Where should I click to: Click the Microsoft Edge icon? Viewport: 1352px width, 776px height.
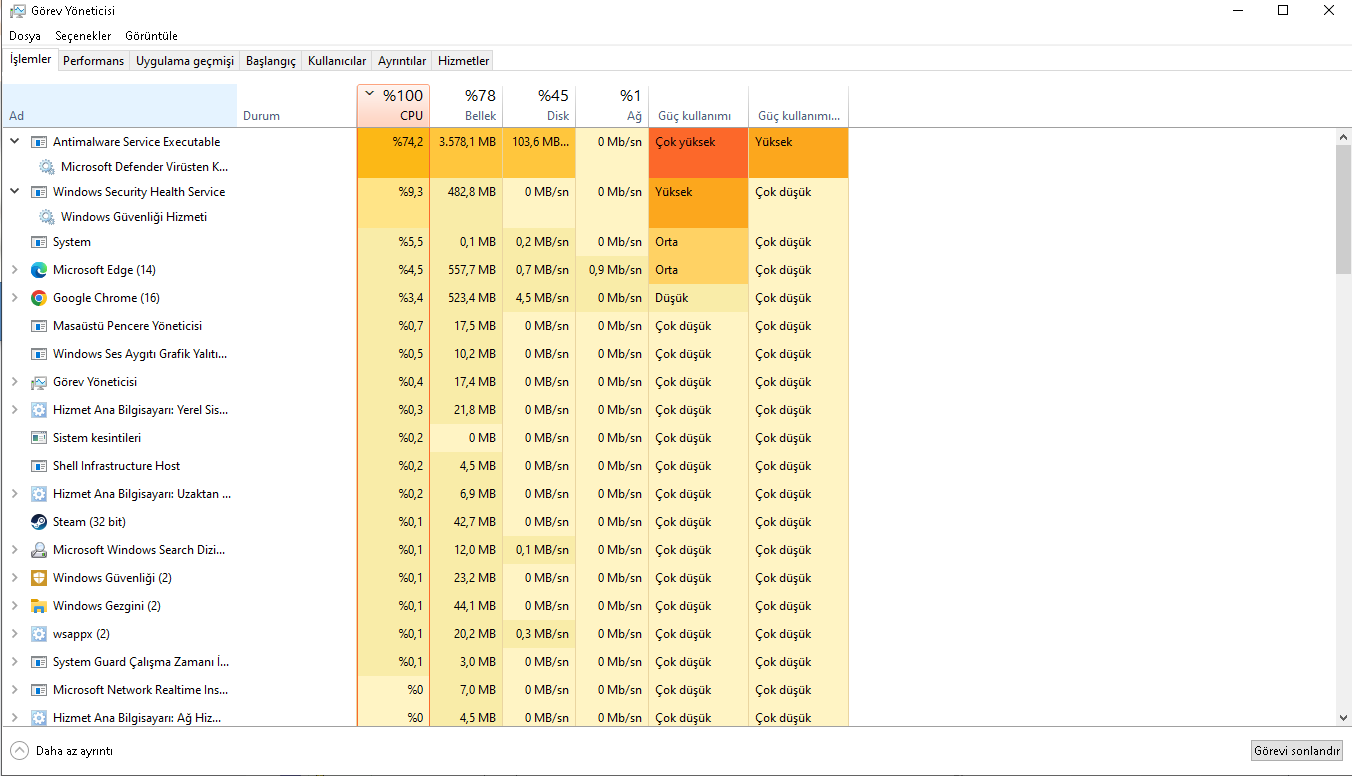coord(39,270)
